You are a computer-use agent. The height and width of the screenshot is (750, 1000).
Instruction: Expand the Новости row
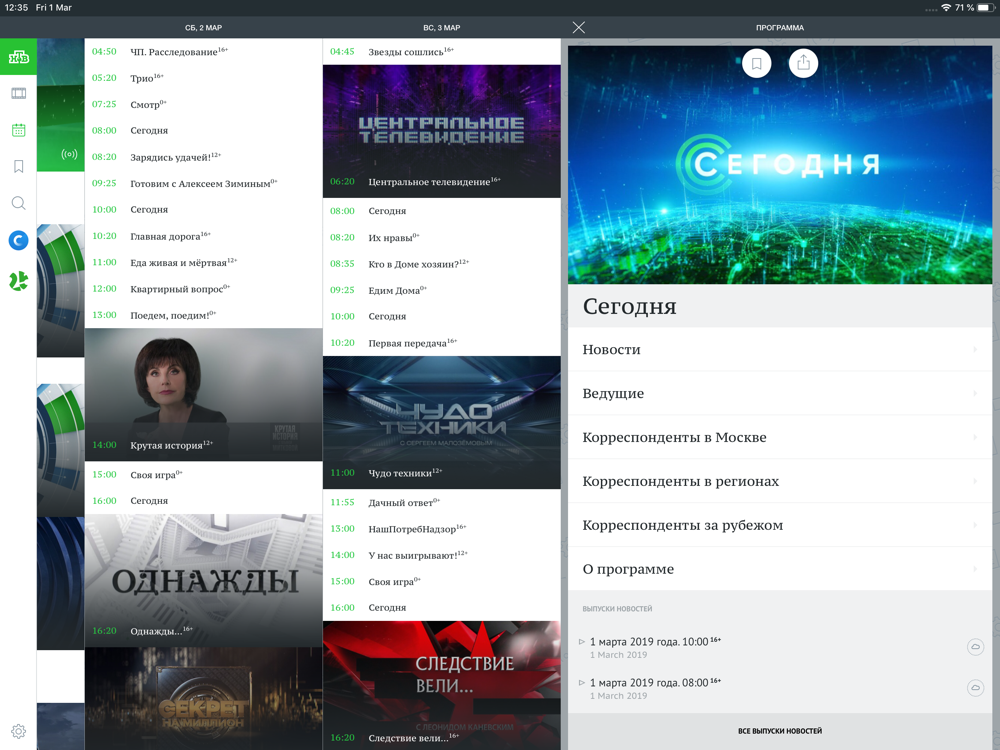779,349
